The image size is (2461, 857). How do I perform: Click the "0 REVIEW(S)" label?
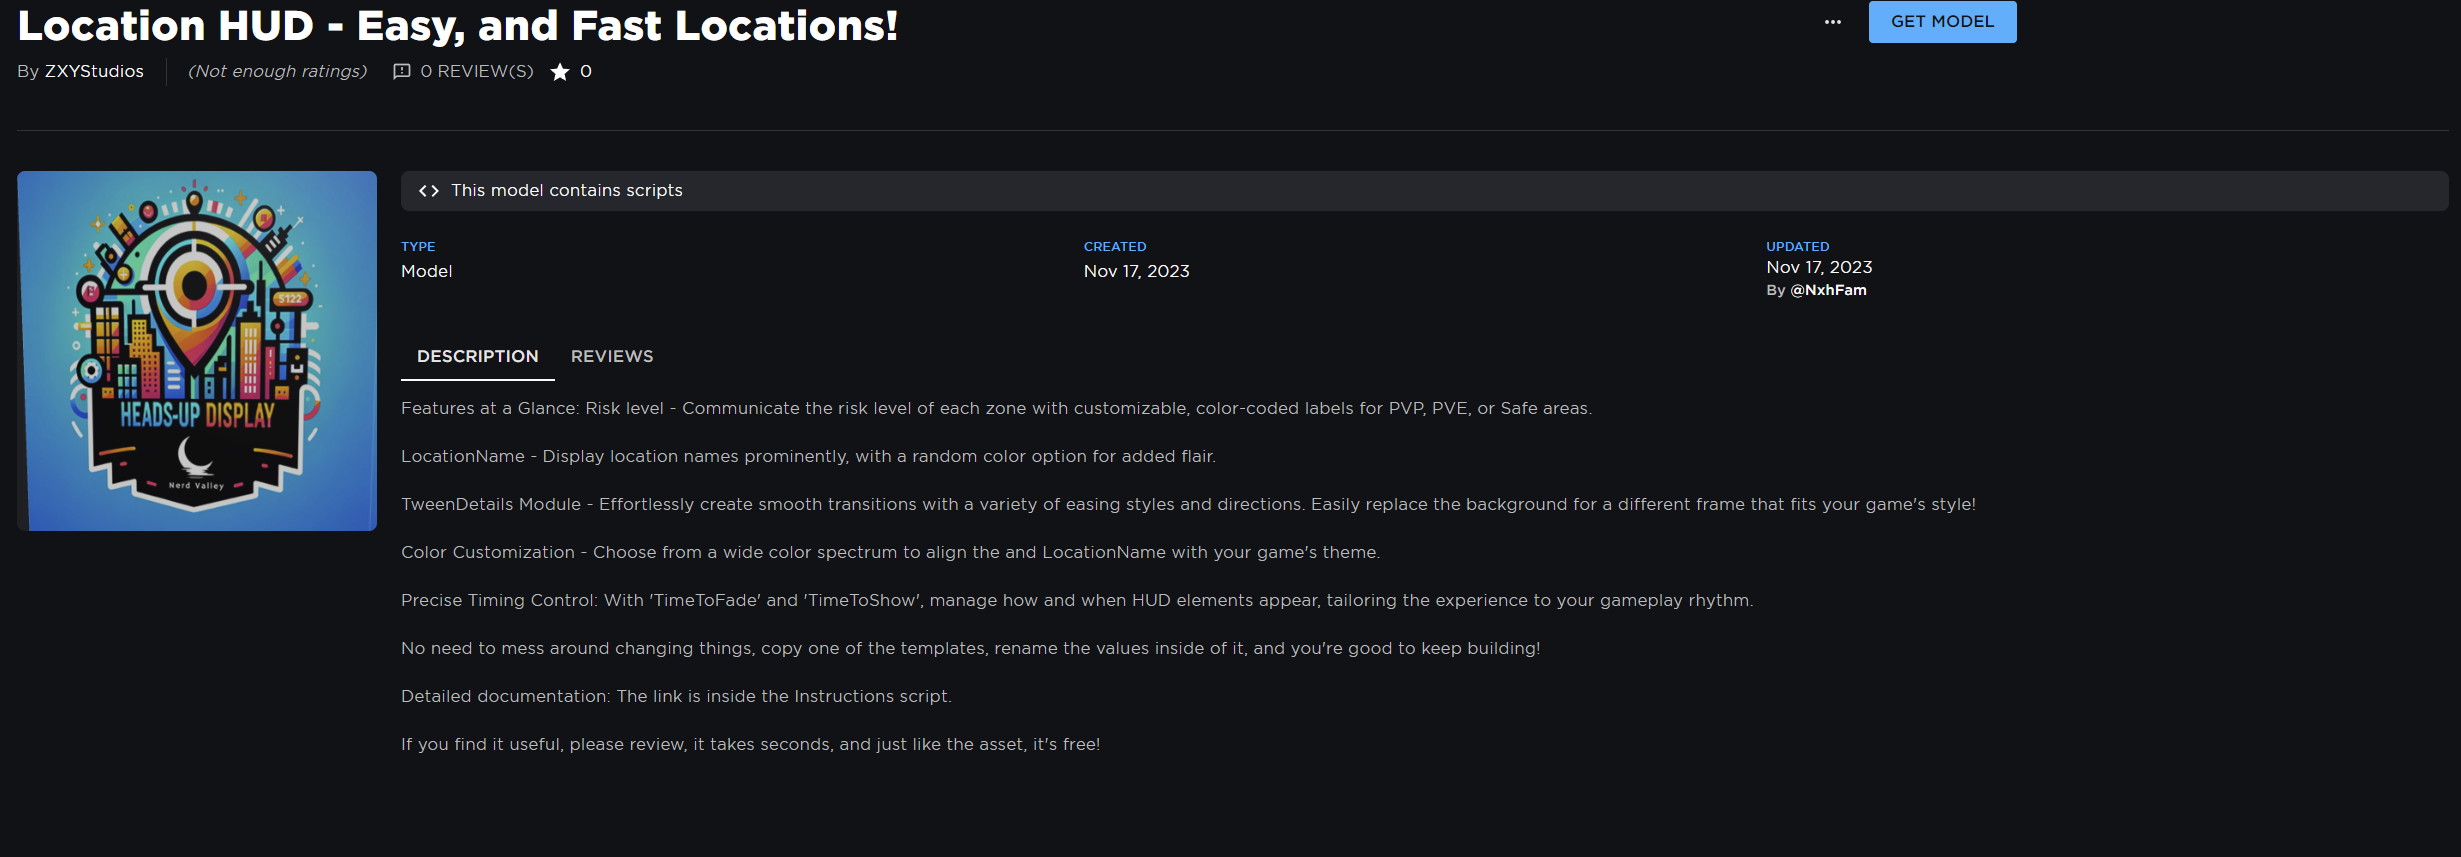click(477, 72)
